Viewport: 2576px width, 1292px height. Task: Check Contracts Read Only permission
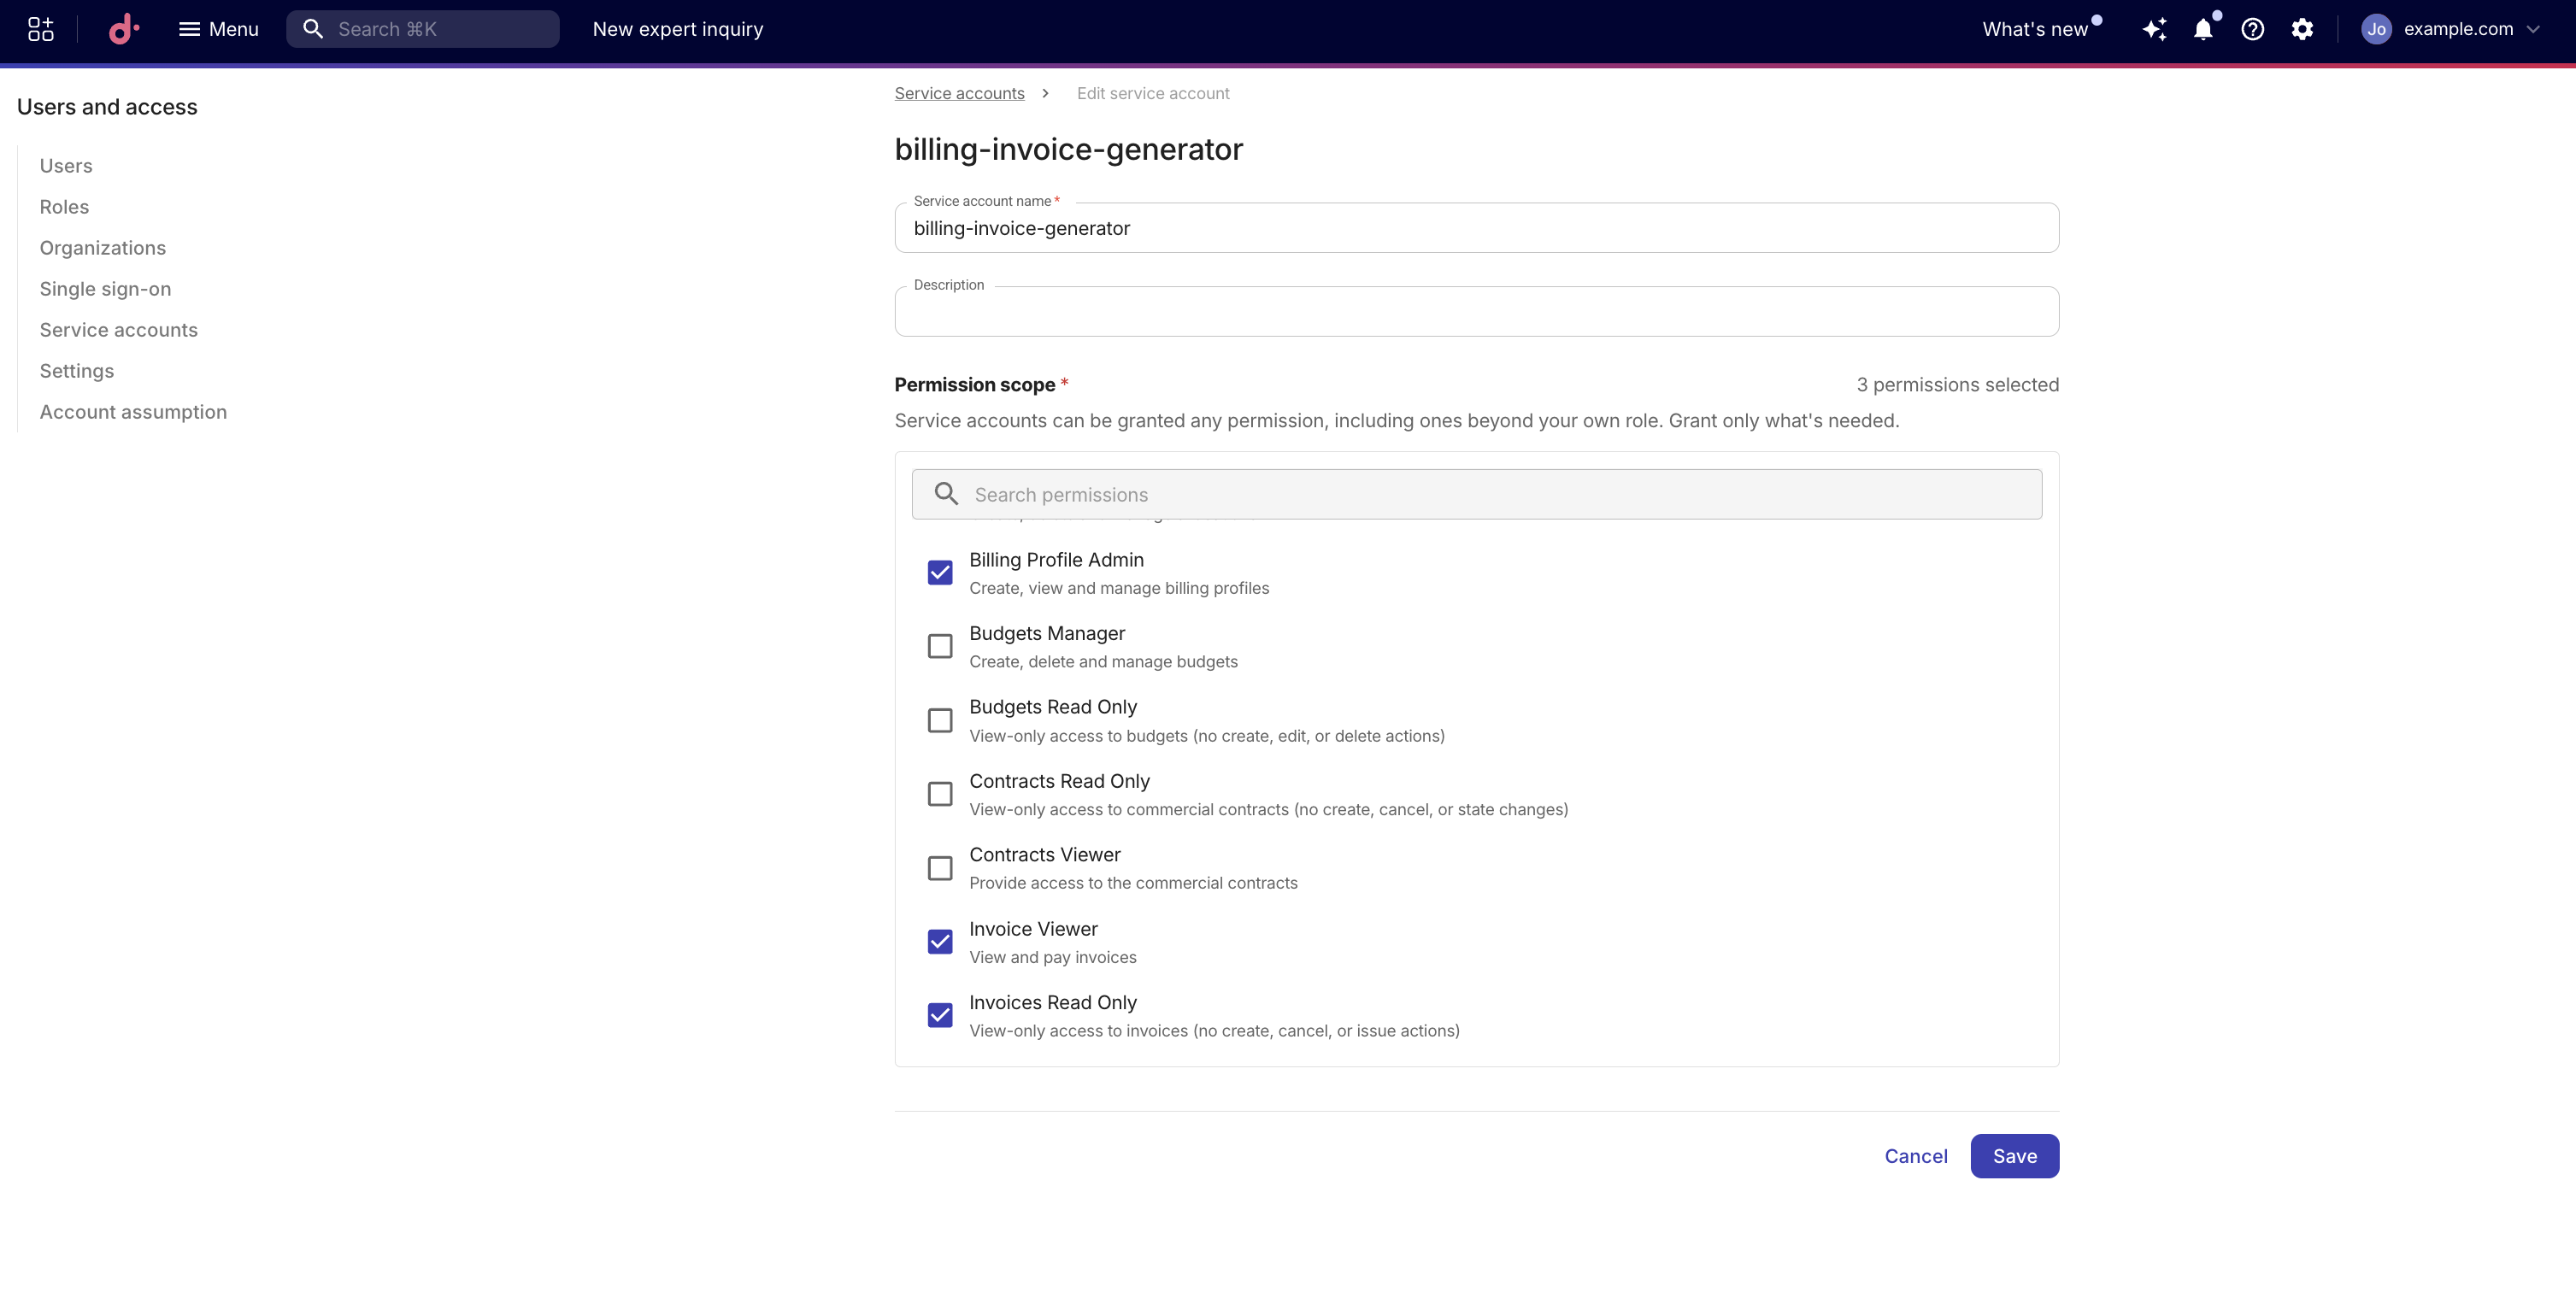940,794
